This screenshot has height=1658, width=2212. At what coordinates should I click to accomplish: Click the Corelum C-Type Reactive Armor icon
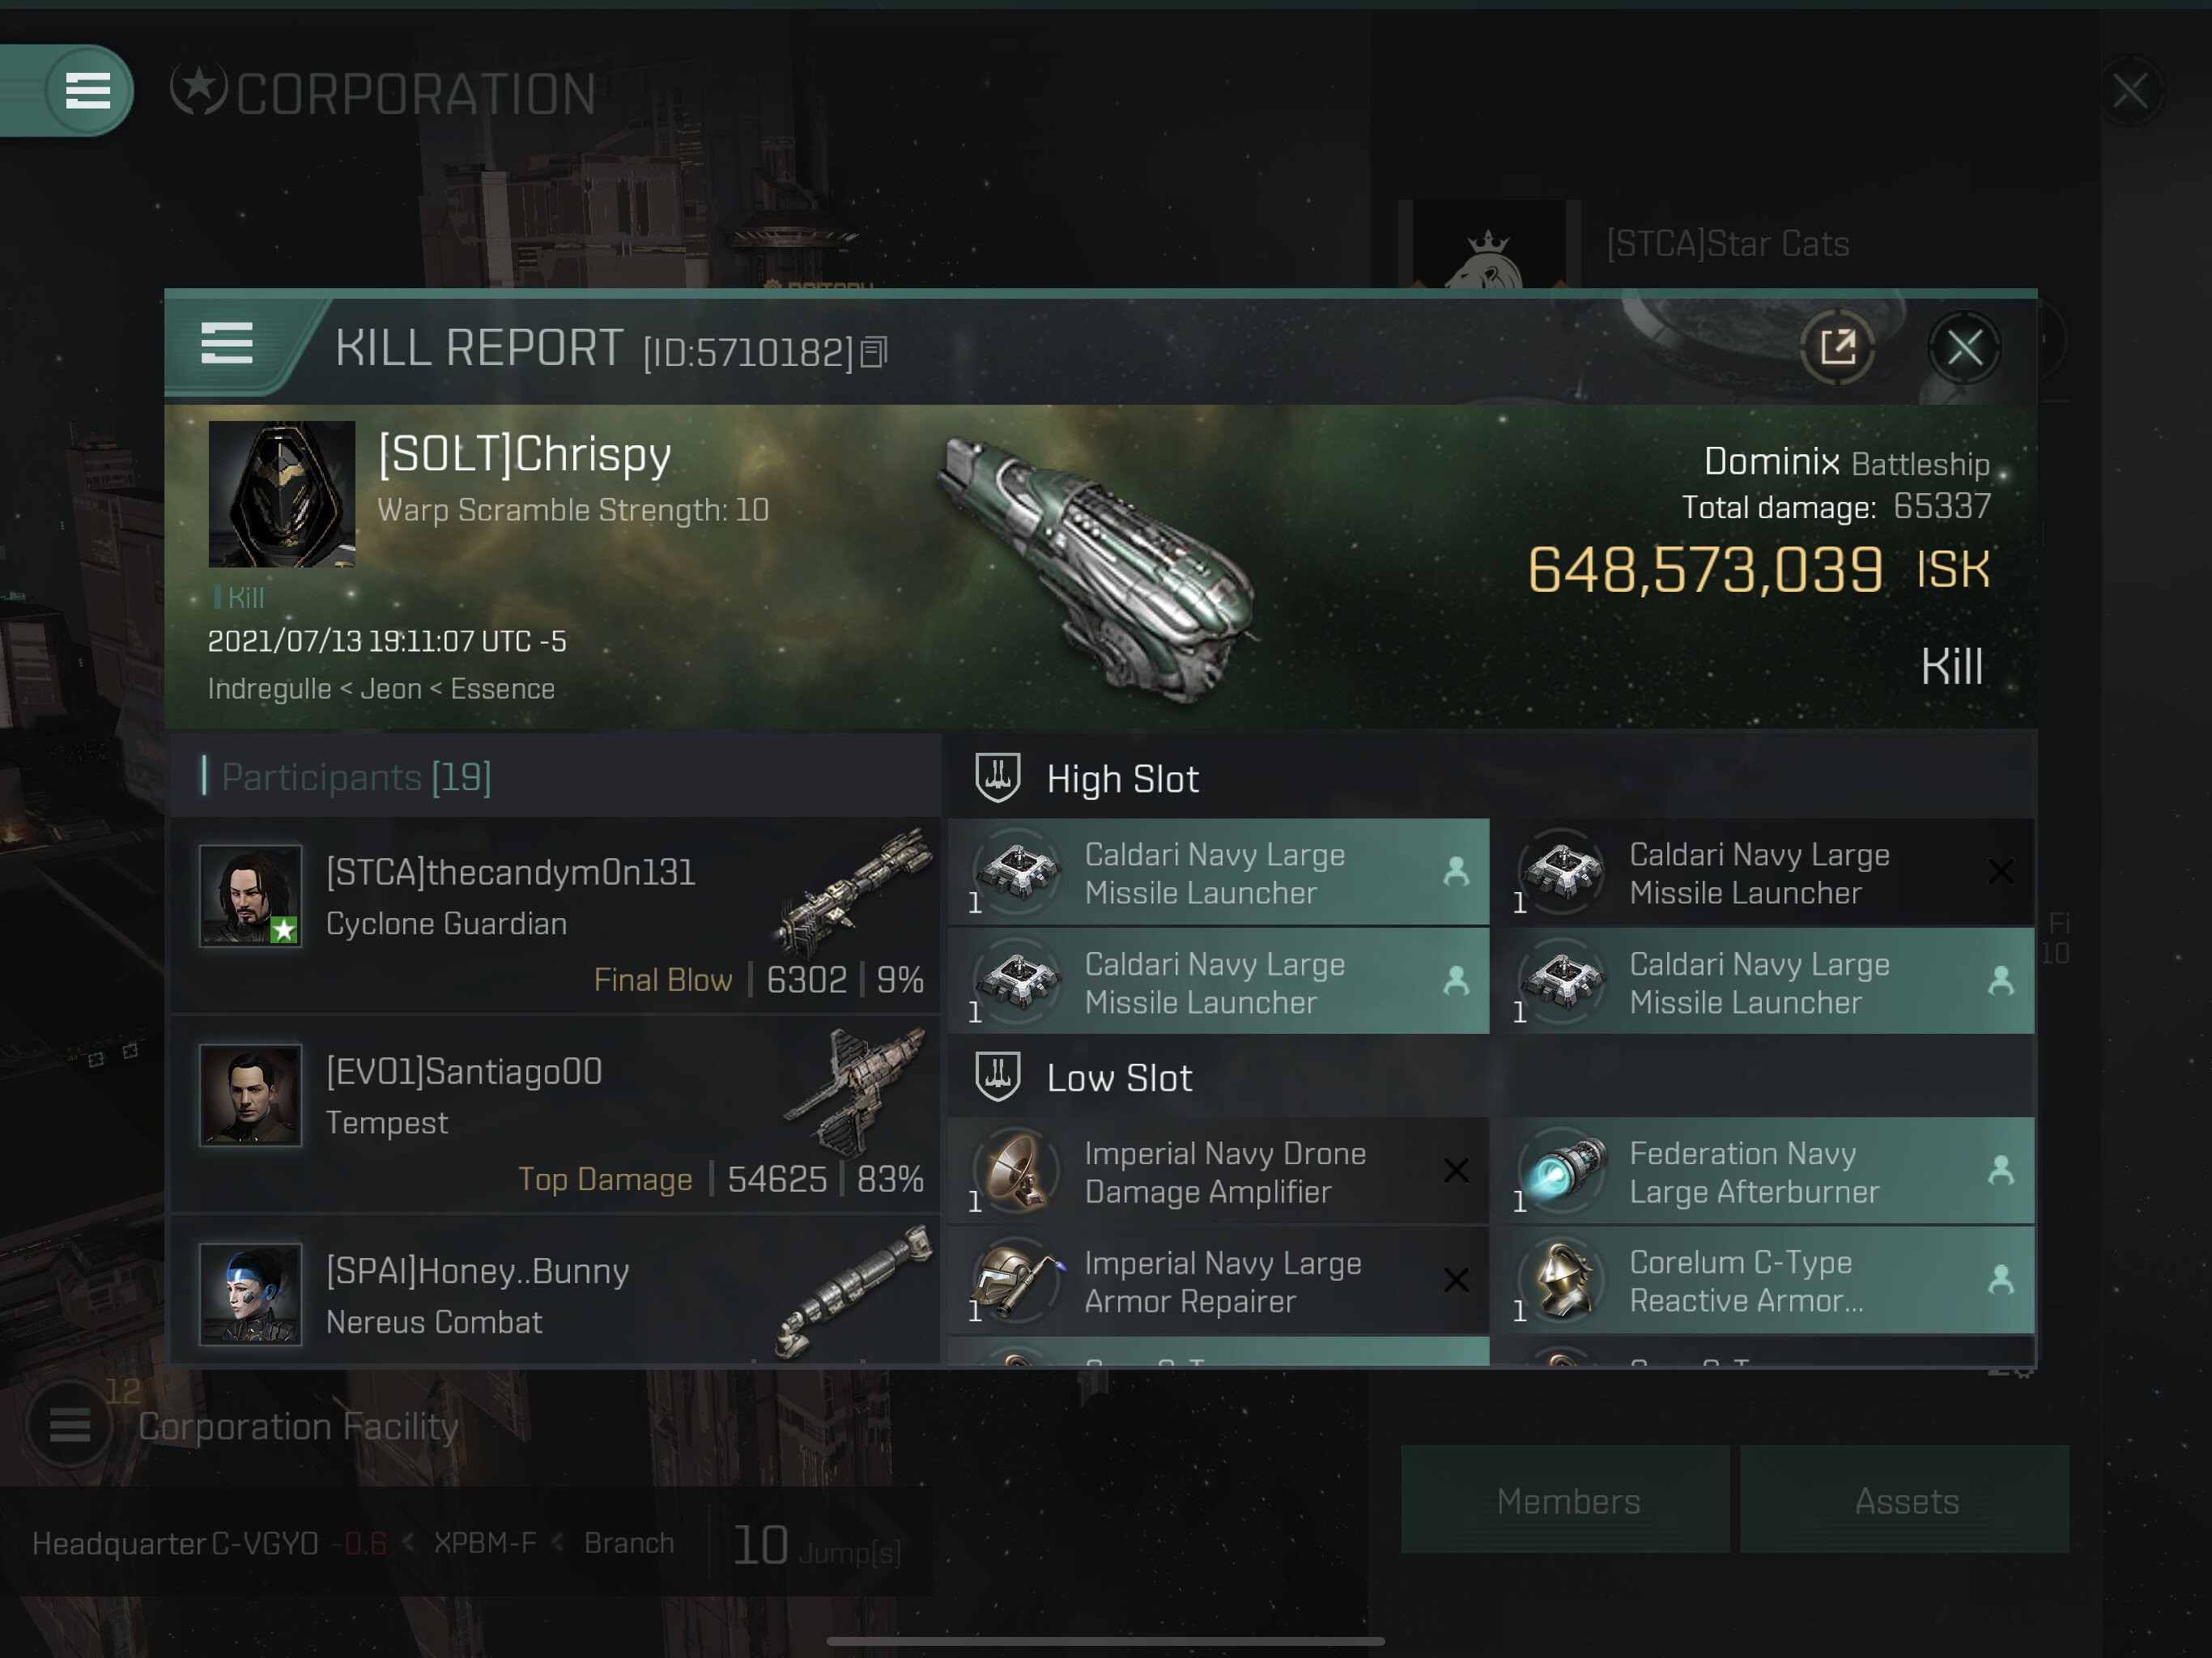[1562, 1280]
